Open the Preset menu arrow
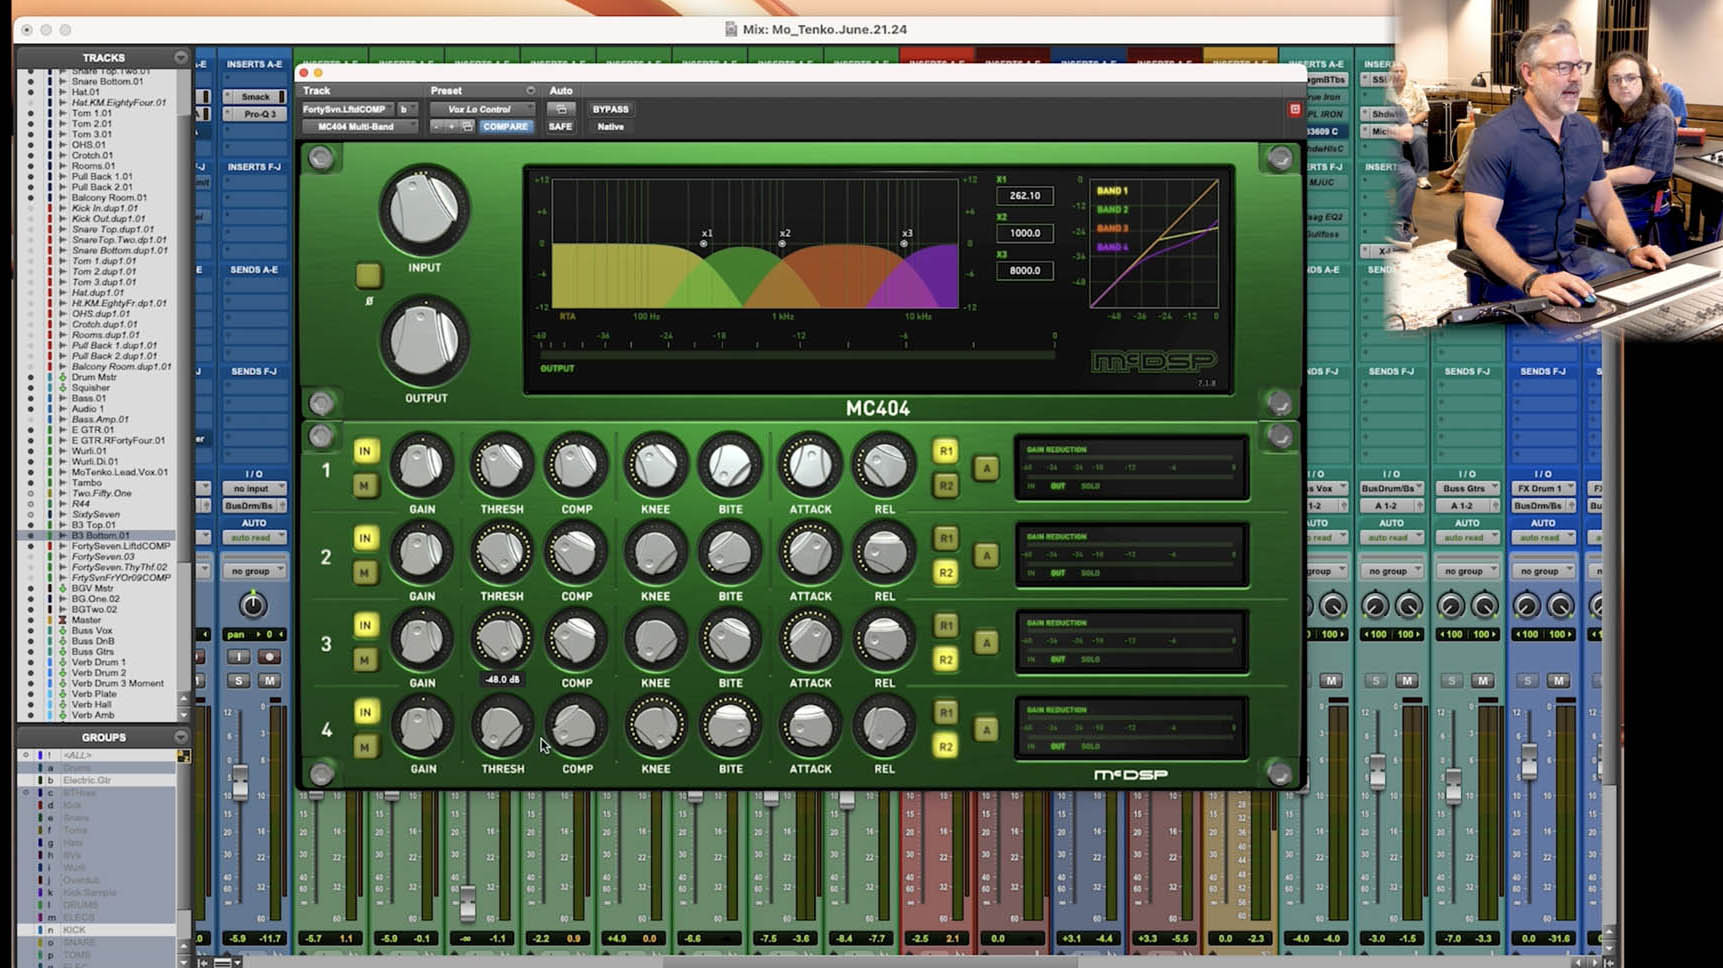Image resolution: width=1723 pixels, height=968 pixels. 530,91
